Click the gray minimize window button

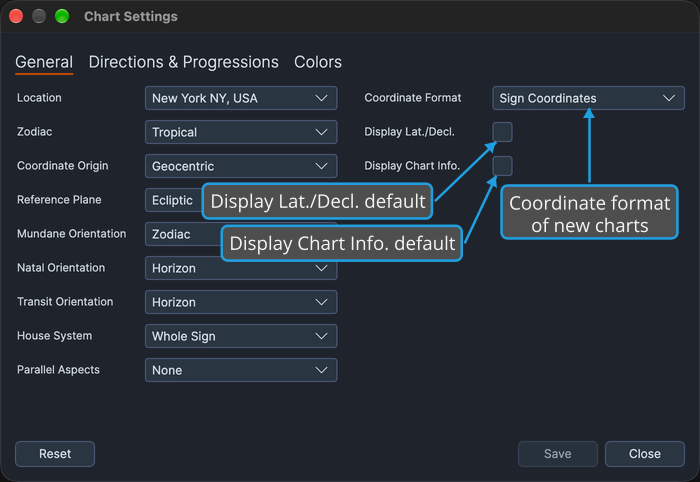(x=39, y=17)
